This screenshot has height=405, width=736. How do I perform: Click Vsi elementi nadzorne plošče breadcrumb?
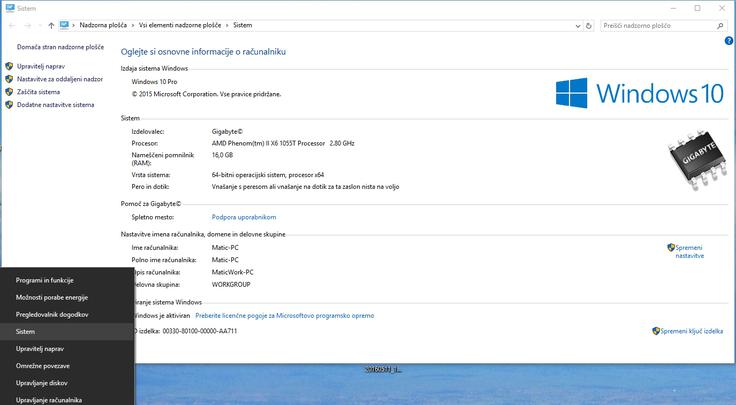[180, 25]
